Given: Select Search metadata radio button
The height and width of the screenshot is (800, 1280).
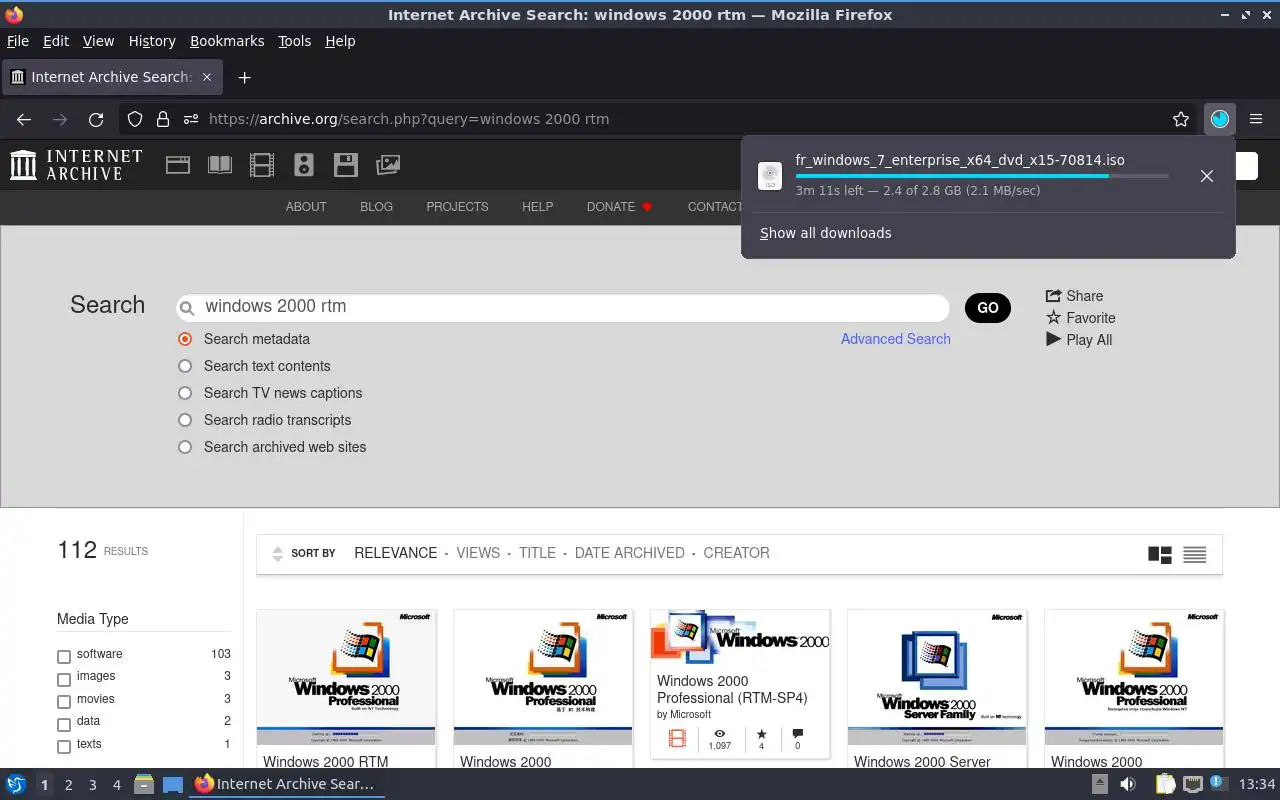Looking at the screenshot, I should (185, 339).
